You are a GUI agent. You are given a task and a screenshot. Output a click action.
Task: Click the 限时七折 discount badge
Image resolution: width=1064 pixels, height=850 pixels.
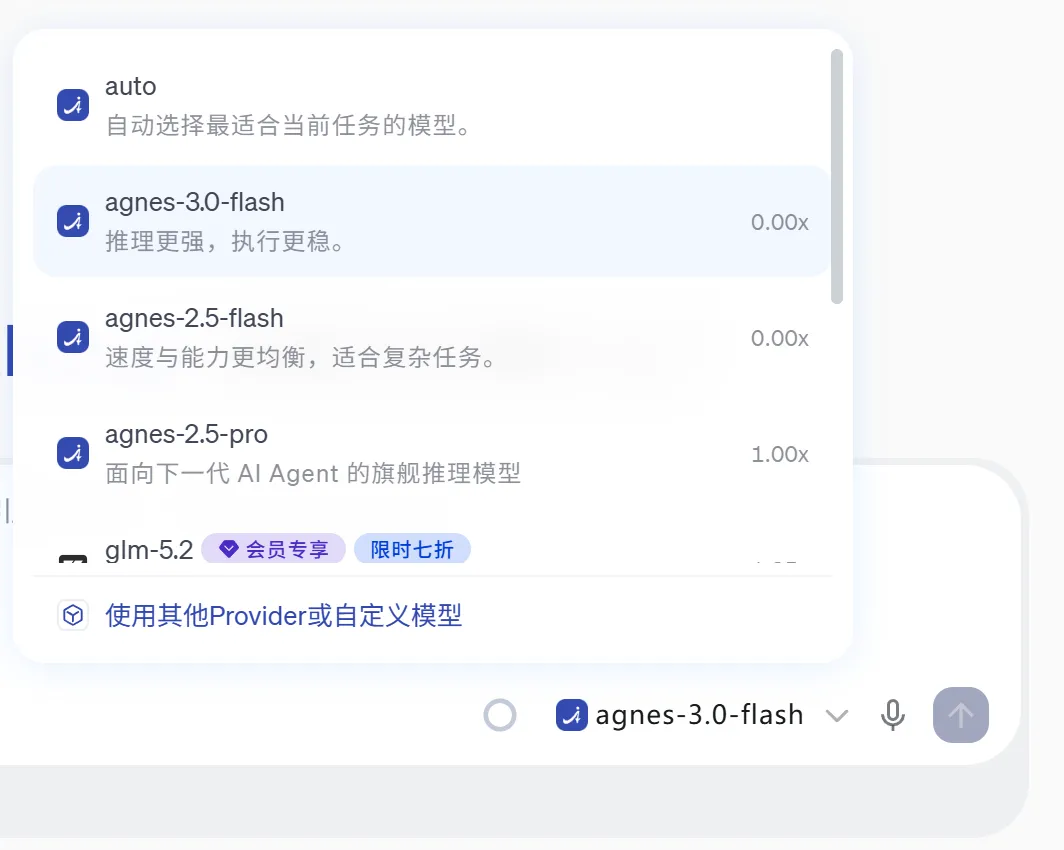412,549
